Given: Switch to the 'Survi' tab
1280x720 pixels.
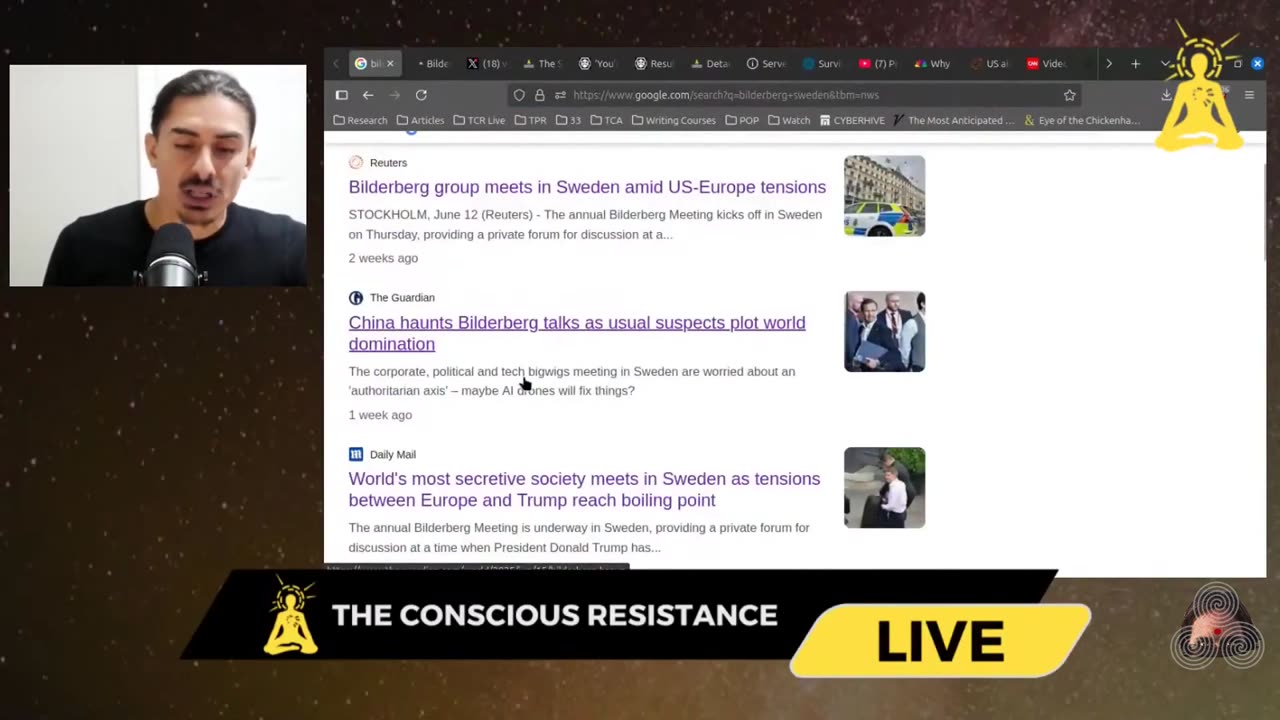Looking at the screenshot, I should [822, 64].
